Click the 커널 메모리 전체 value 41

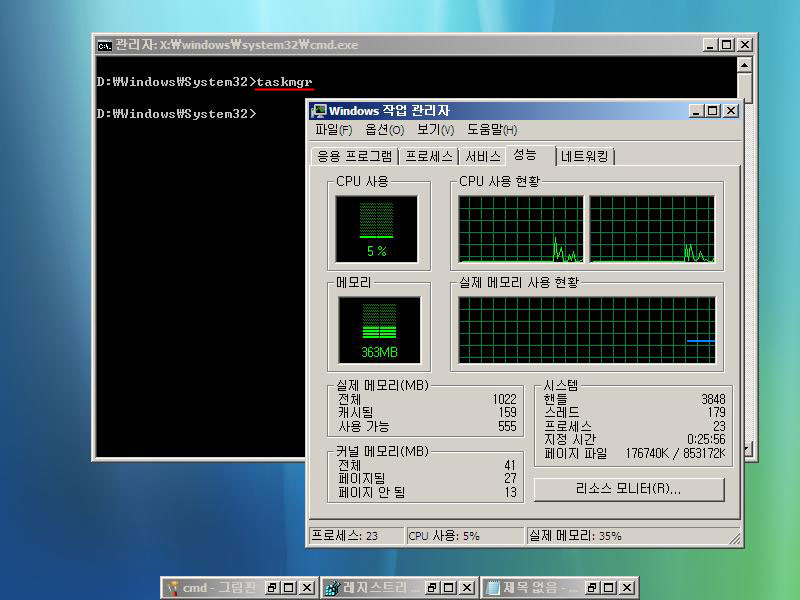point(510,465)
